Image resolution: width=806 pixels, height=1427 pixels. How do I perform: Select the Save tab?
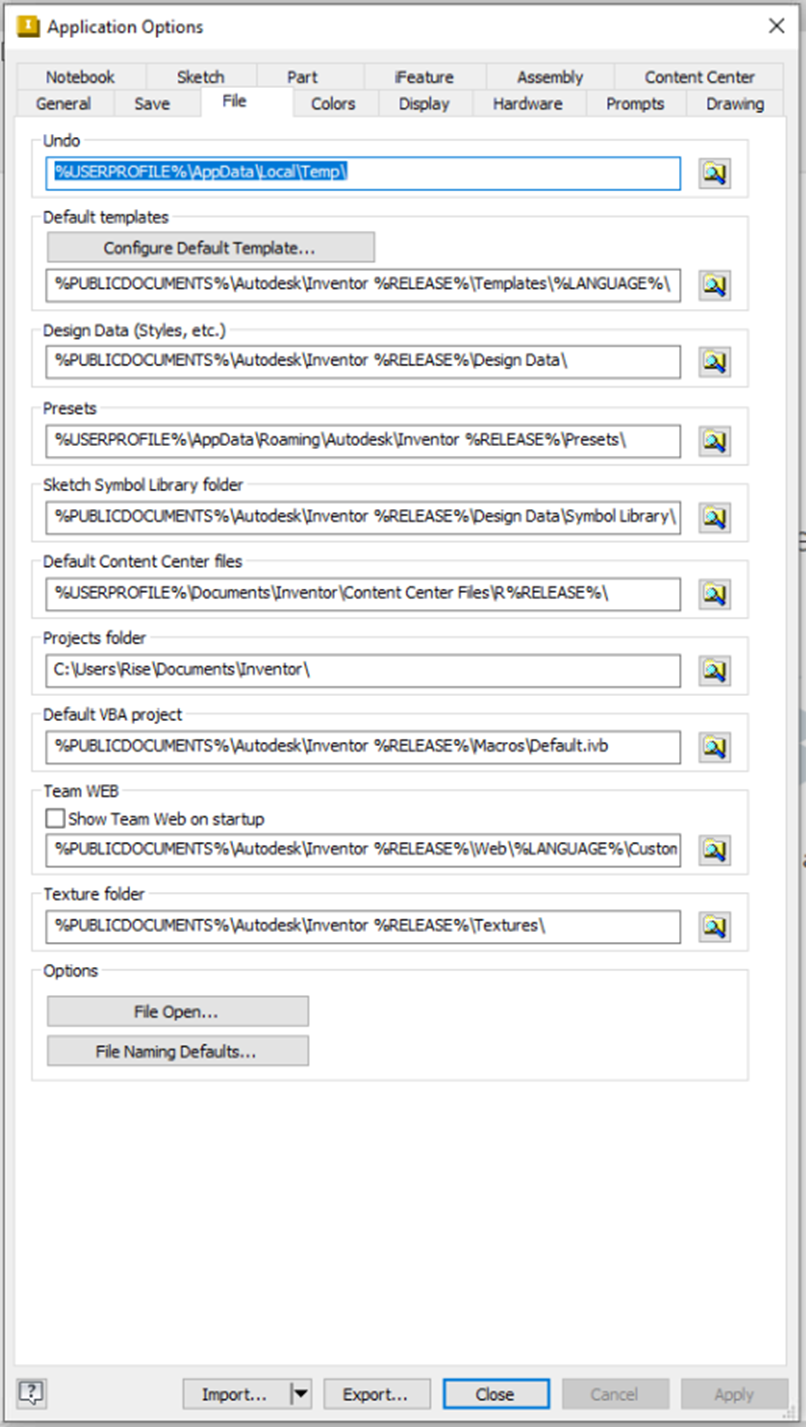(152, 104)
